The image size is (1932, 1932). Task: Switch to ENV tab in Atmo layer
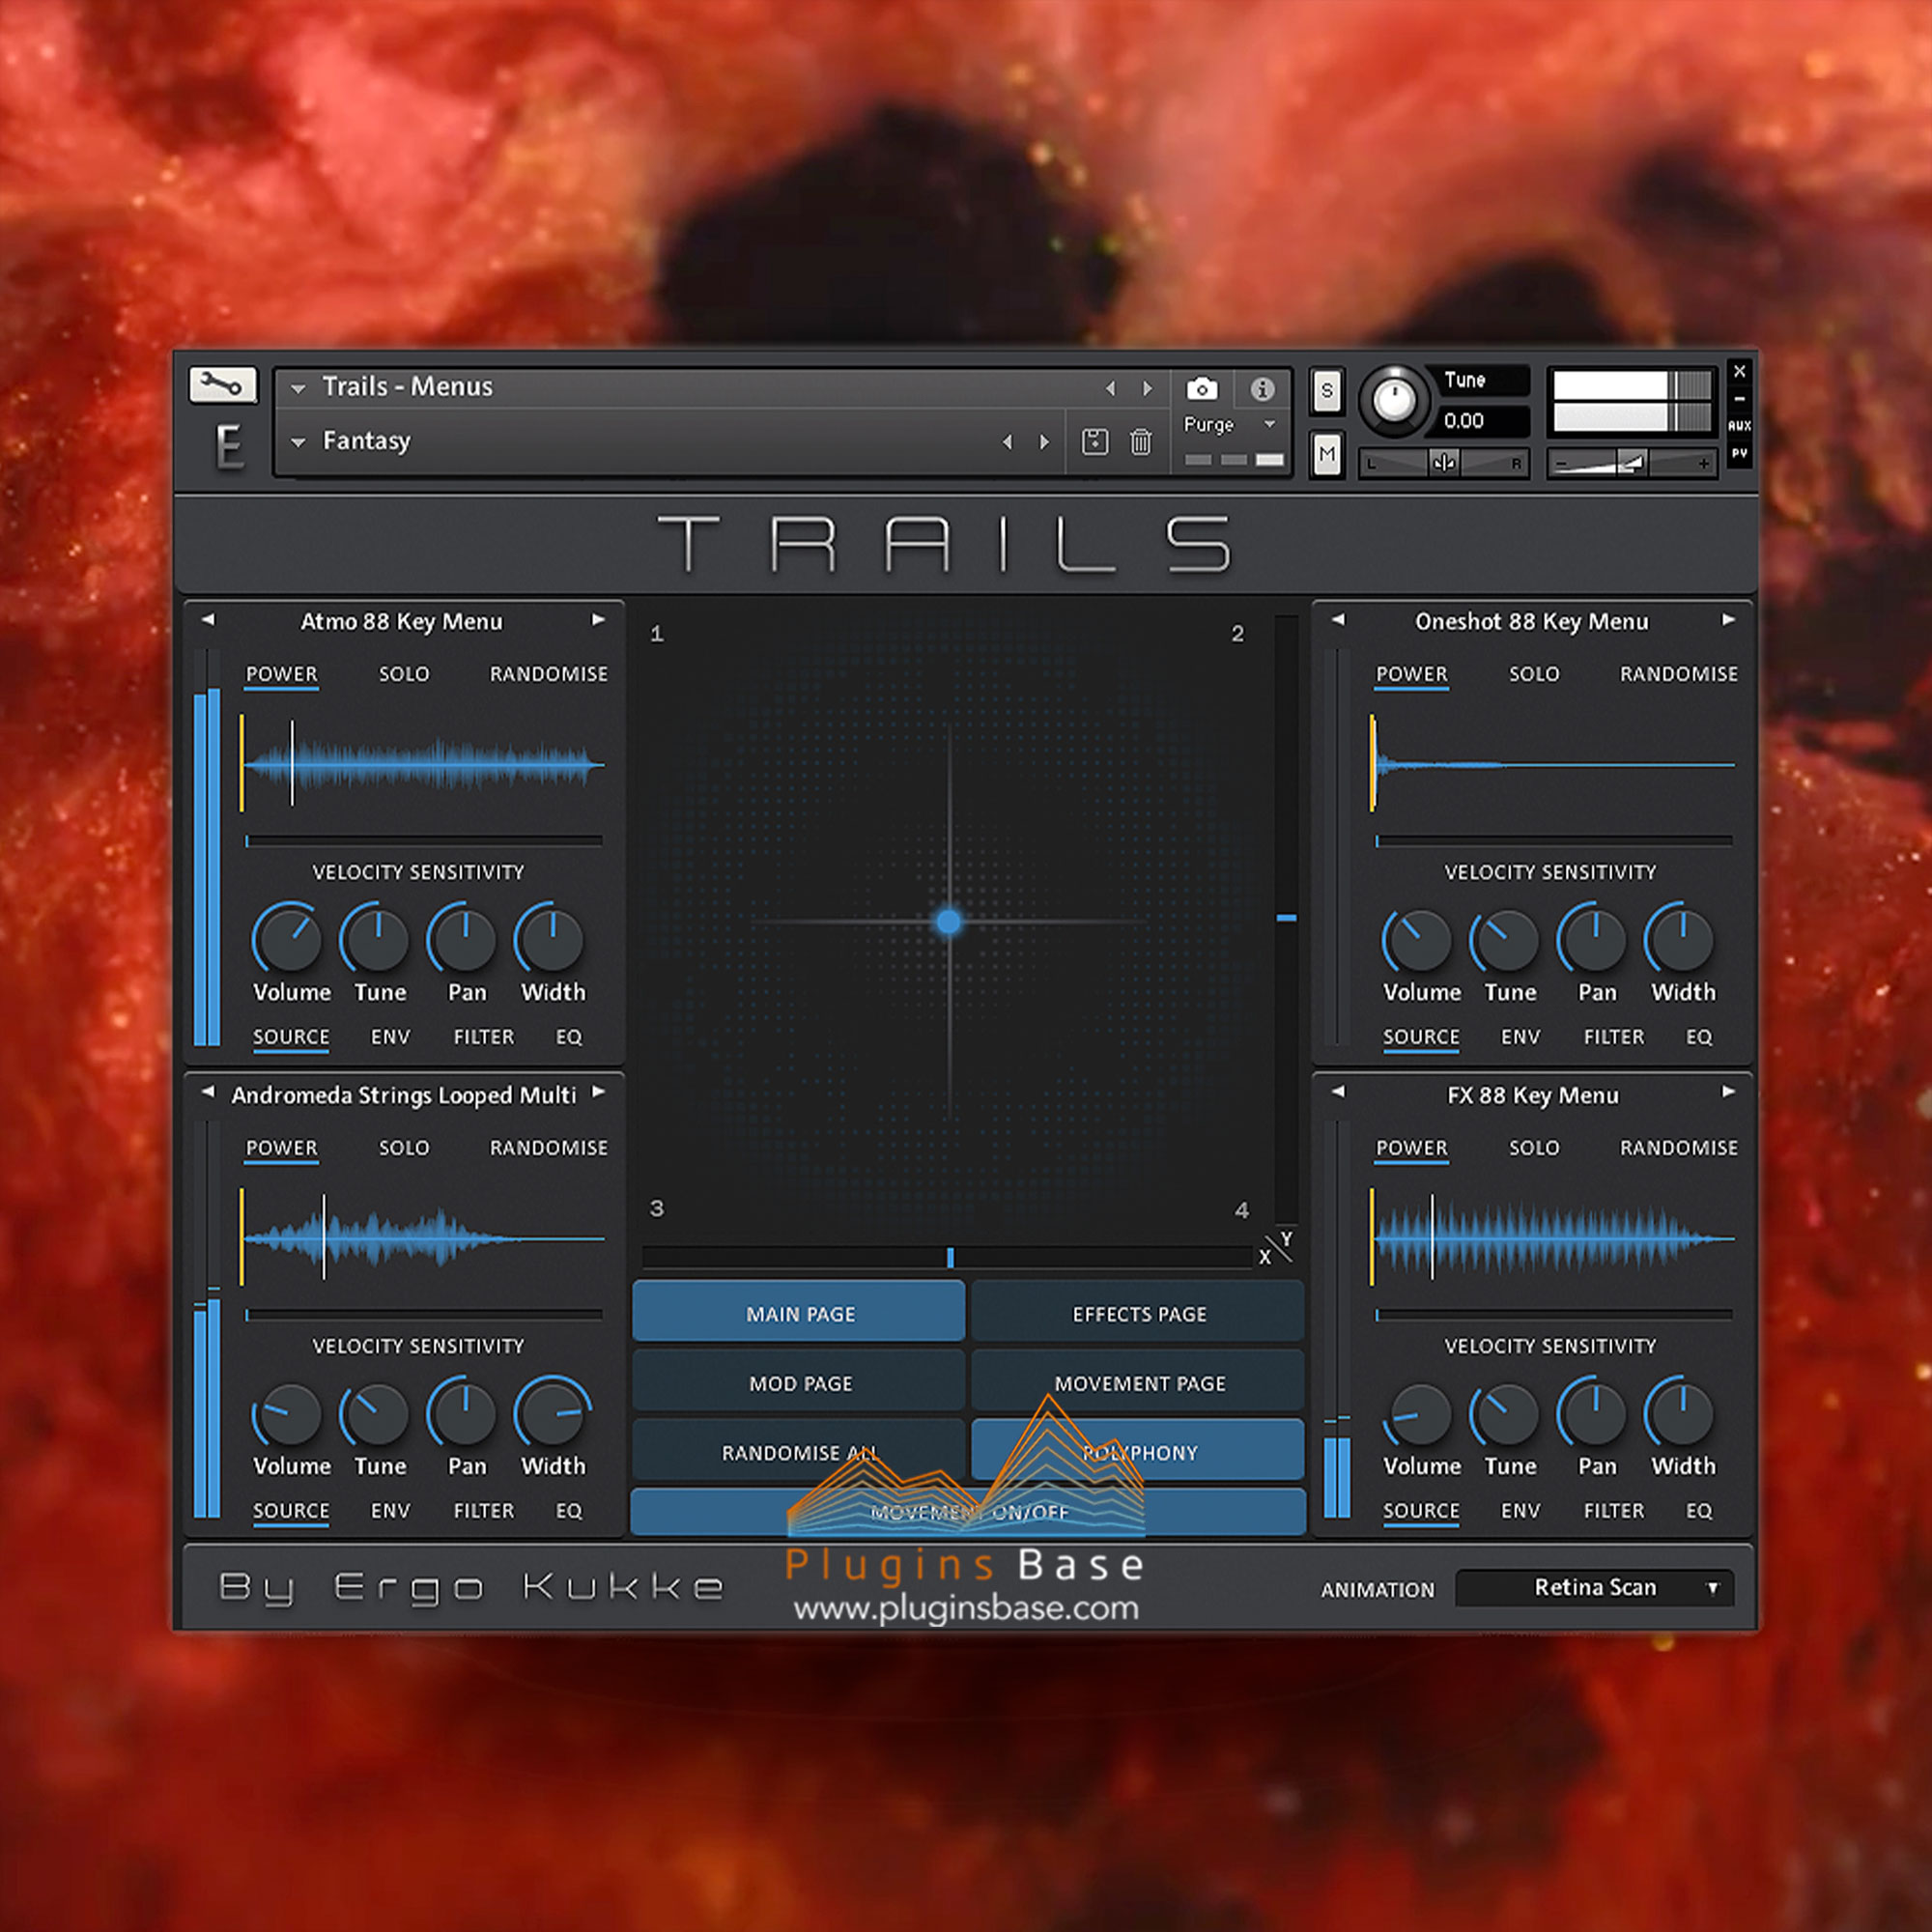pyautogui.click(x=390, y=1037)
